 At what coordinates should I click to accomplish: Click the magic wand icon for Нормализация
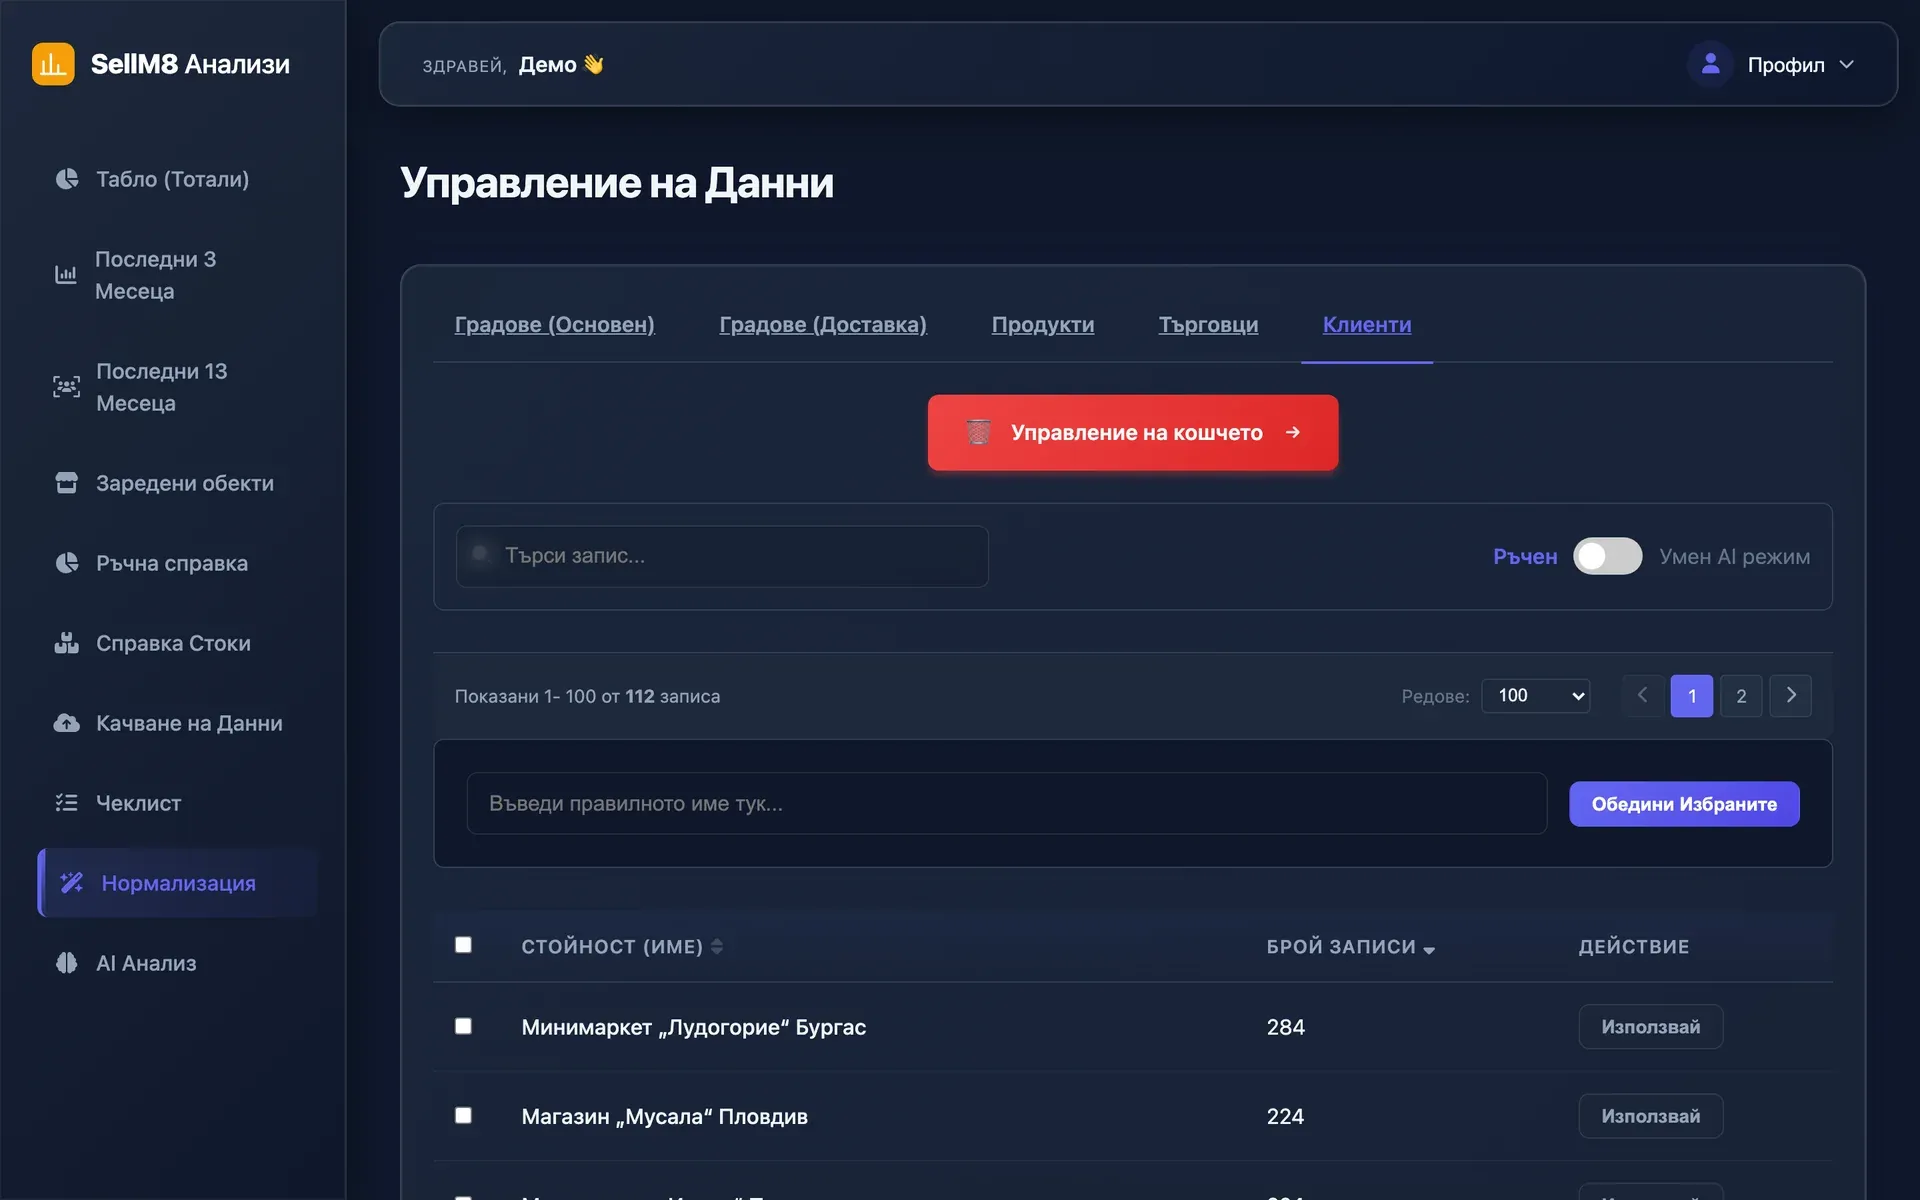72,883
